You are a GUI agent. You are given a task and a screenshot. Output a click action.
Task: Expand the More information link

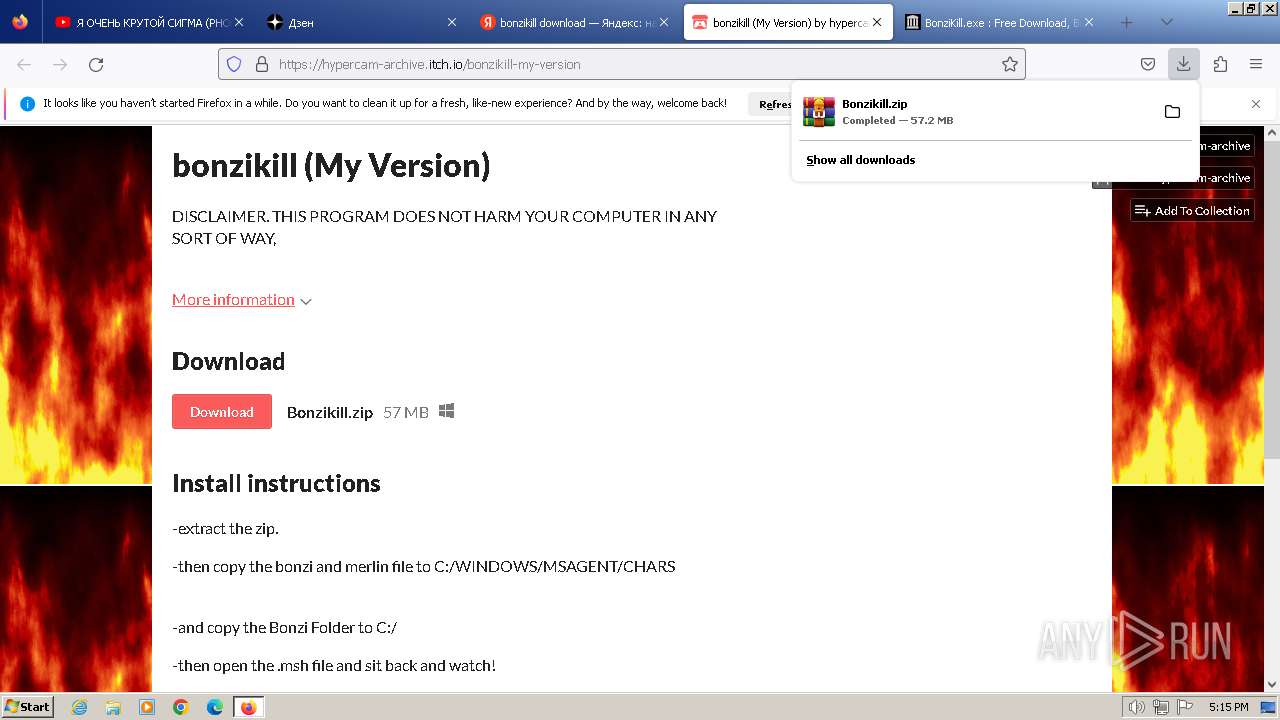click(233, 300)
